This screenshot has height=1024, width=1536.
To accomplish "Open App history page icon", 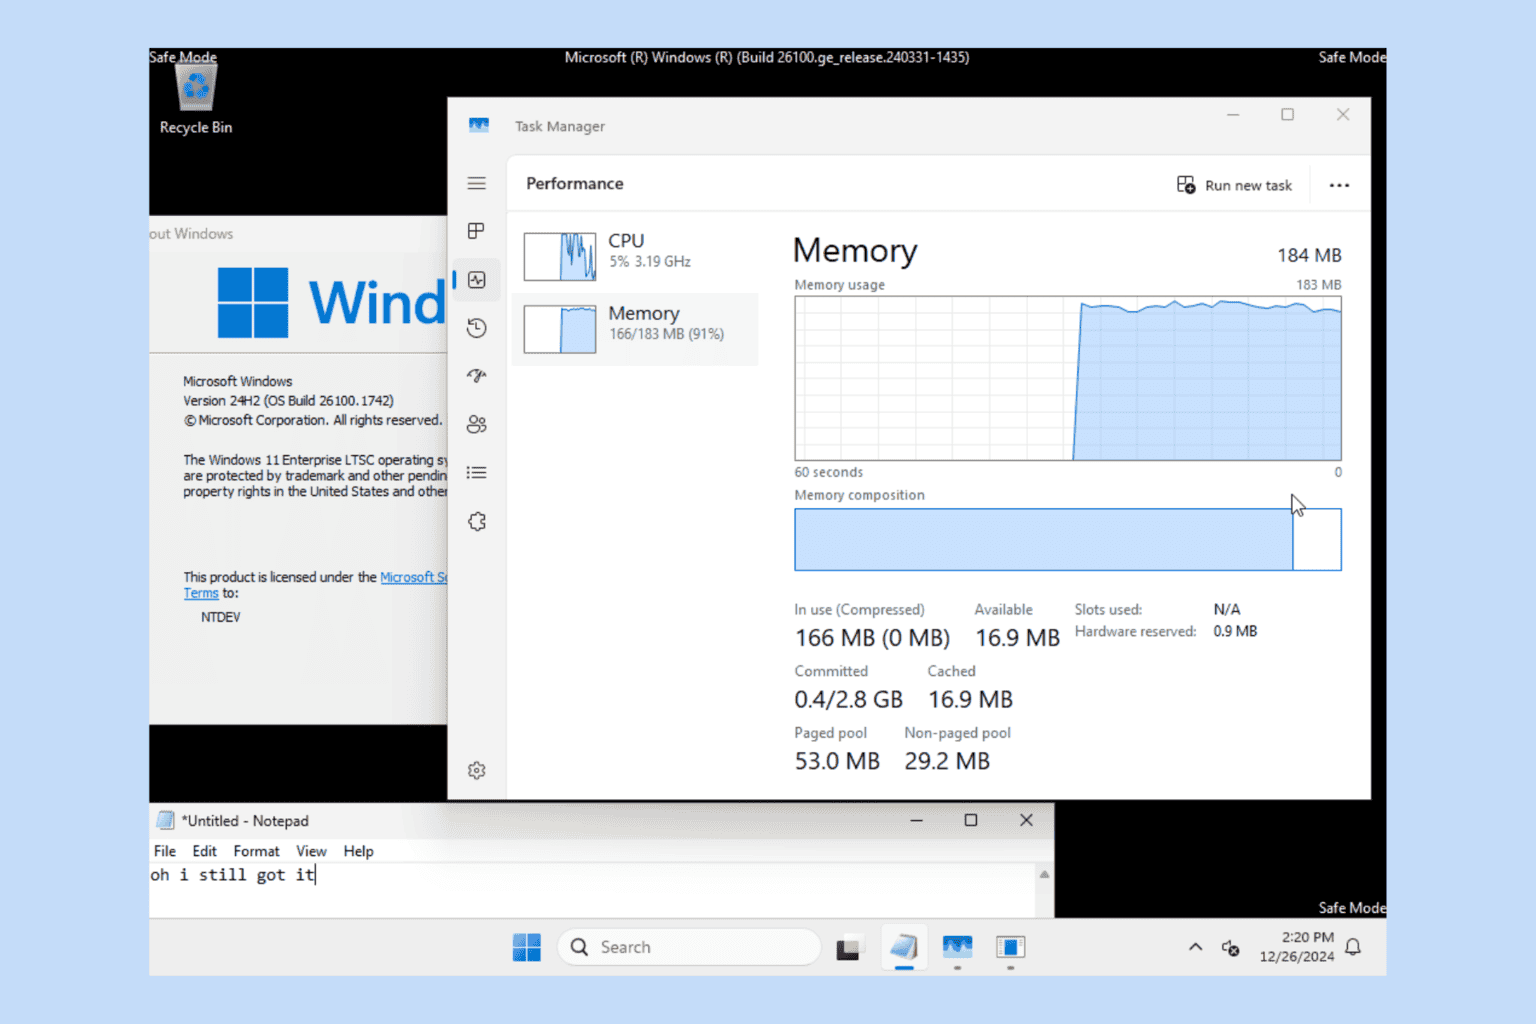I will point(477,328).
